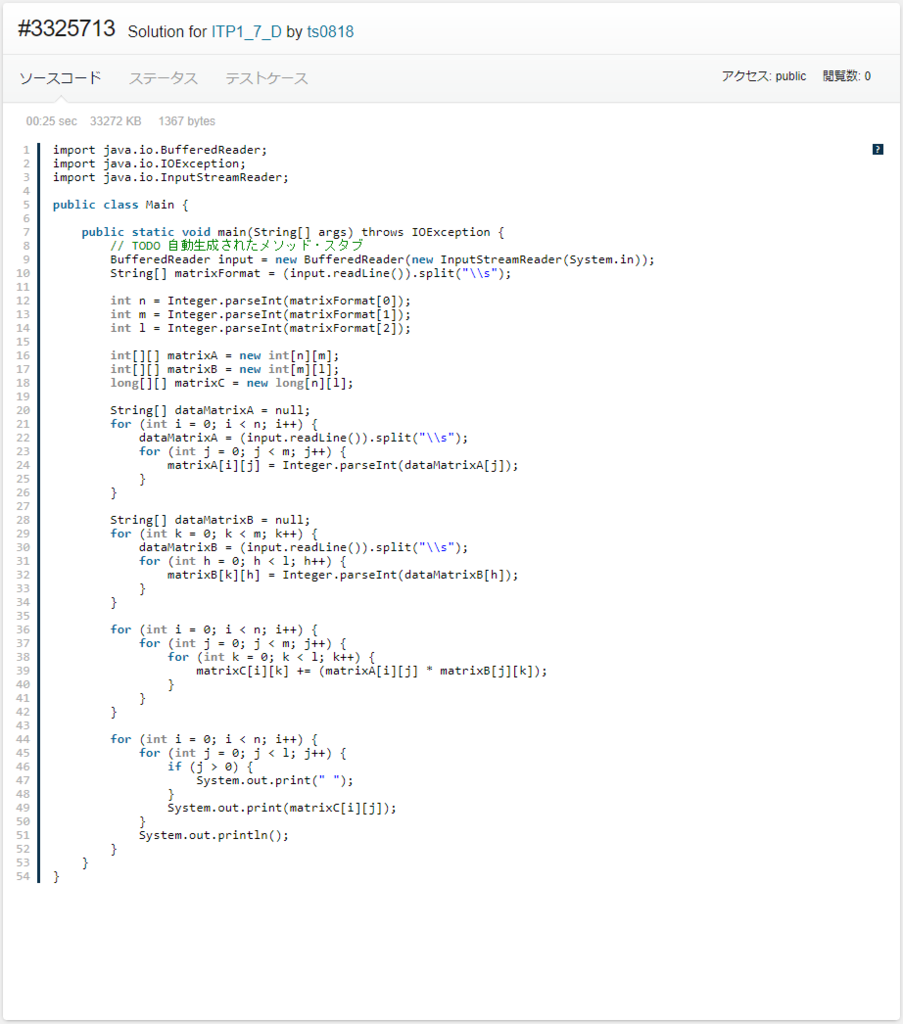Click the System.out.print(" ") line
The width and height of the screenshot is (903, 1024).
274,781
